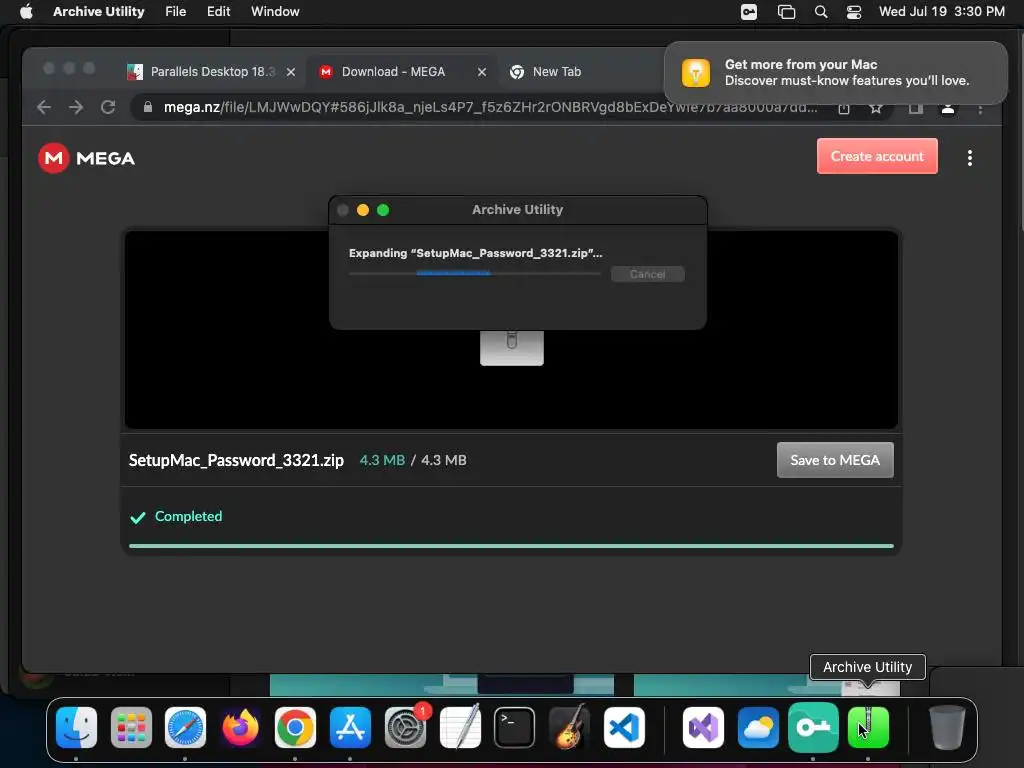Go back in the browser

point(44,107)
